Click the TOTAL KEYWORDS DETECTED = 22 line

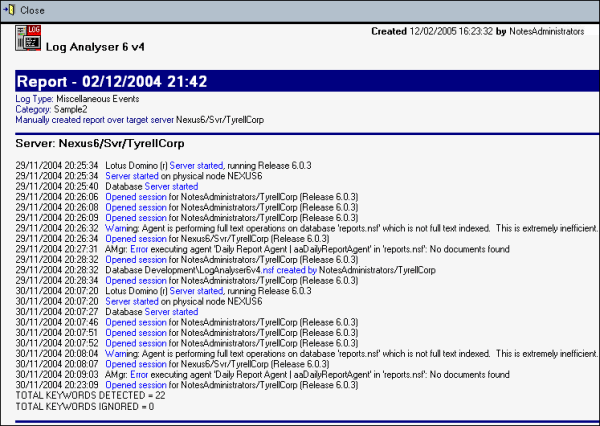[90, 395]
